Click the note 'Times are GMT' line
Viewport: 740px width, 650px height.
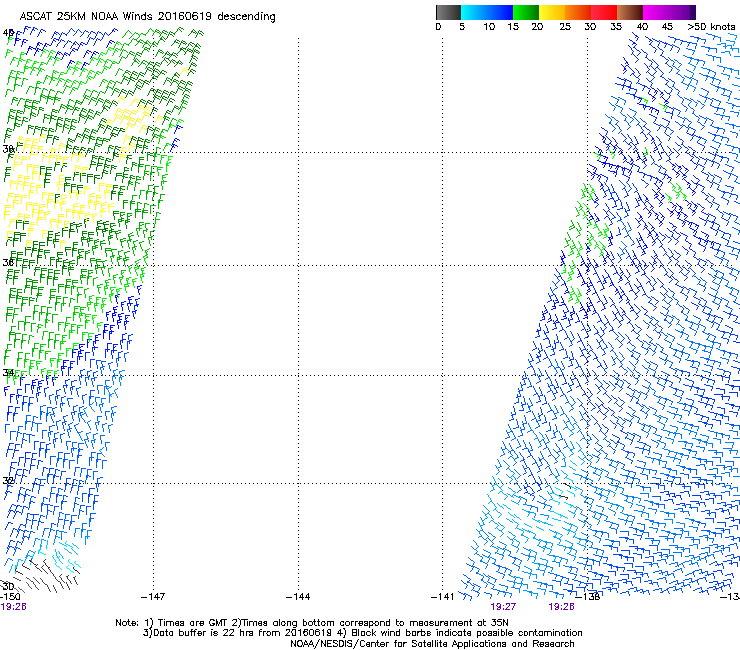point(312,623)
